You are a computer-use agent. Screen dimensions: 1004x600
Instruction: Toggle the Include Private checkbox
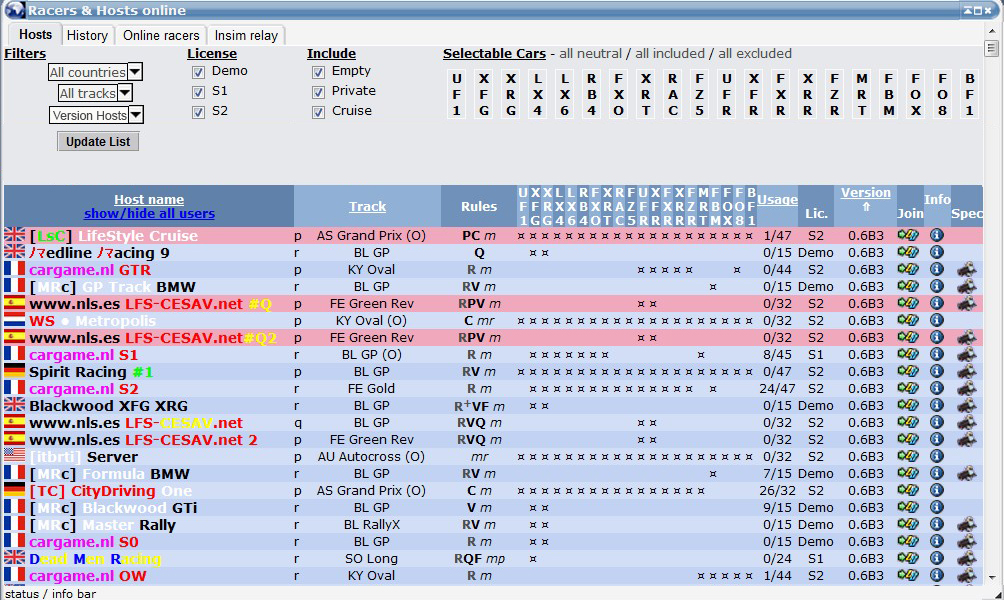pos(318,92)
